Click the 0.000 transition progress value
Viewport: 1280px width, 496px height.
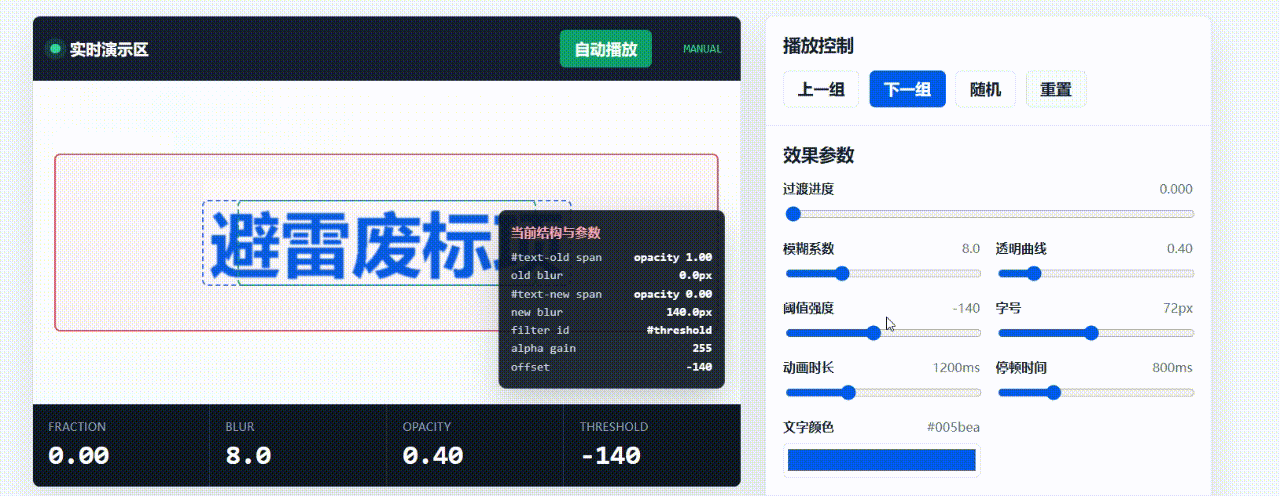[x=1176, y=189]
